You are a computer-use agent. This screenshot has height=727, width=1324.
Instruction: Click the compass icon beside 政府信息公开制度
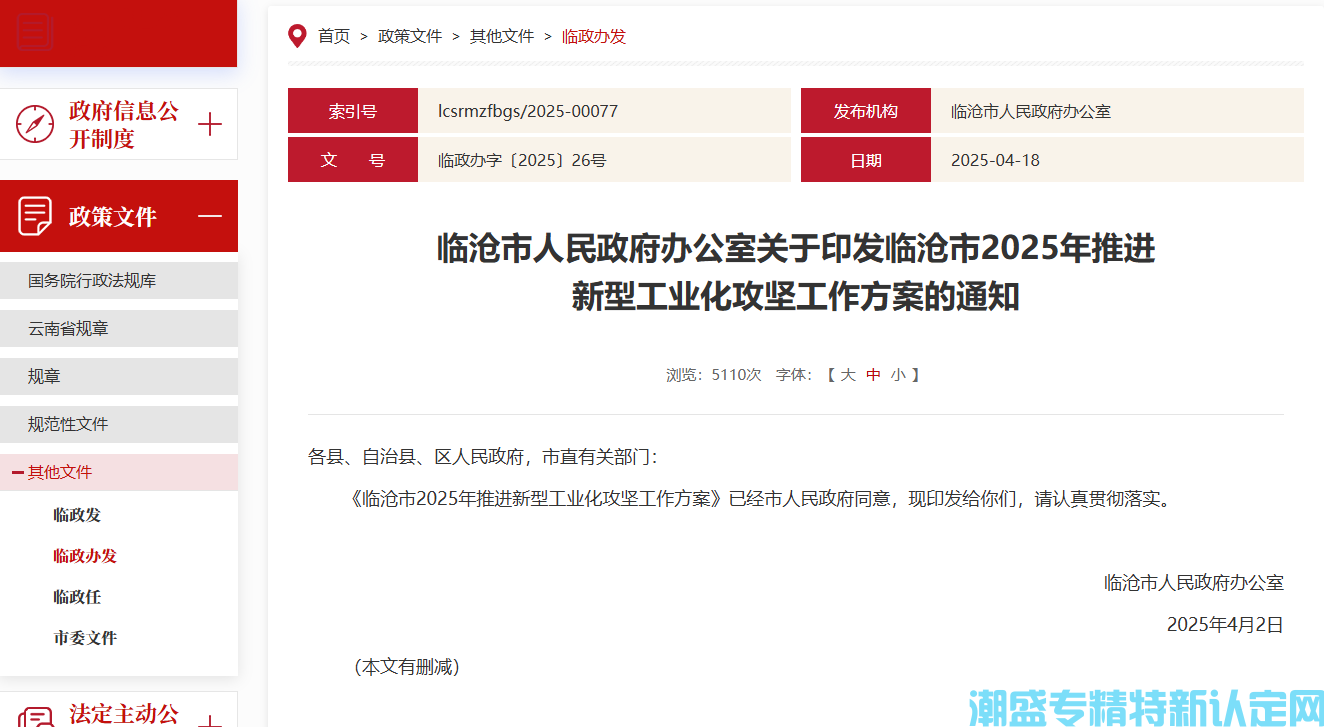[35, 124]
